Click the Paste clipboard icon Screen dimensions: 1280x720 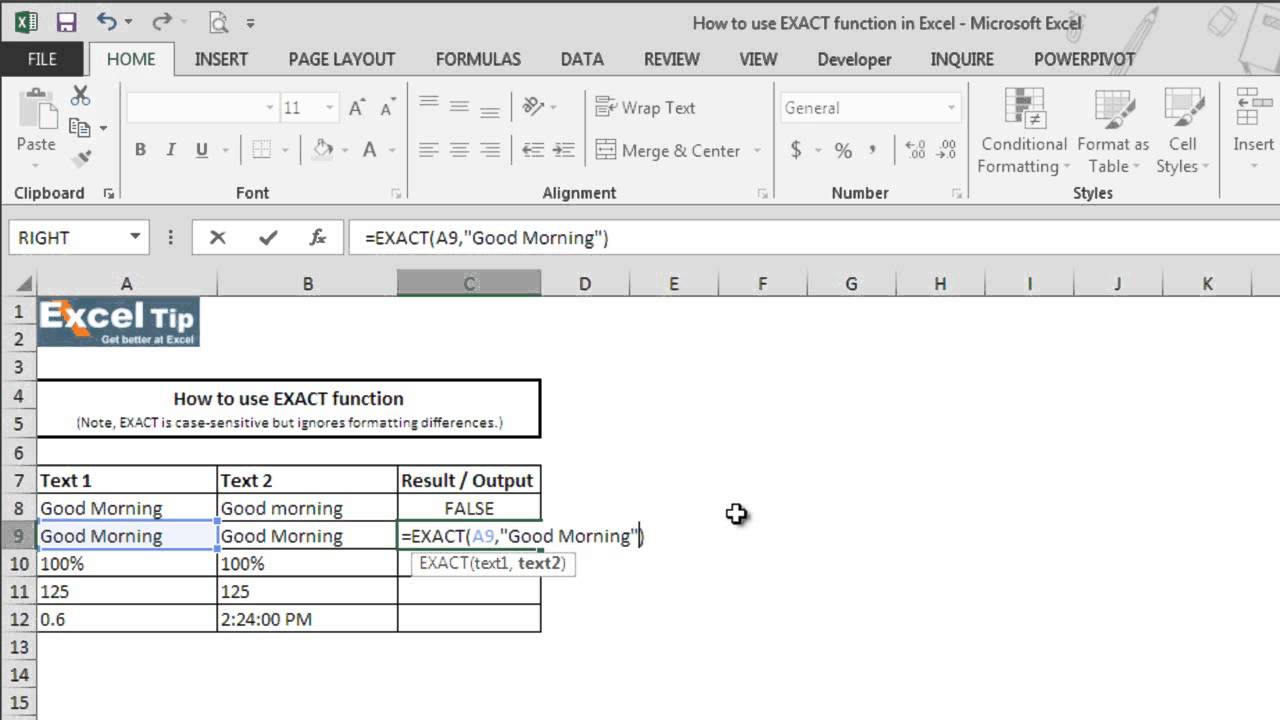pos(36,109)
